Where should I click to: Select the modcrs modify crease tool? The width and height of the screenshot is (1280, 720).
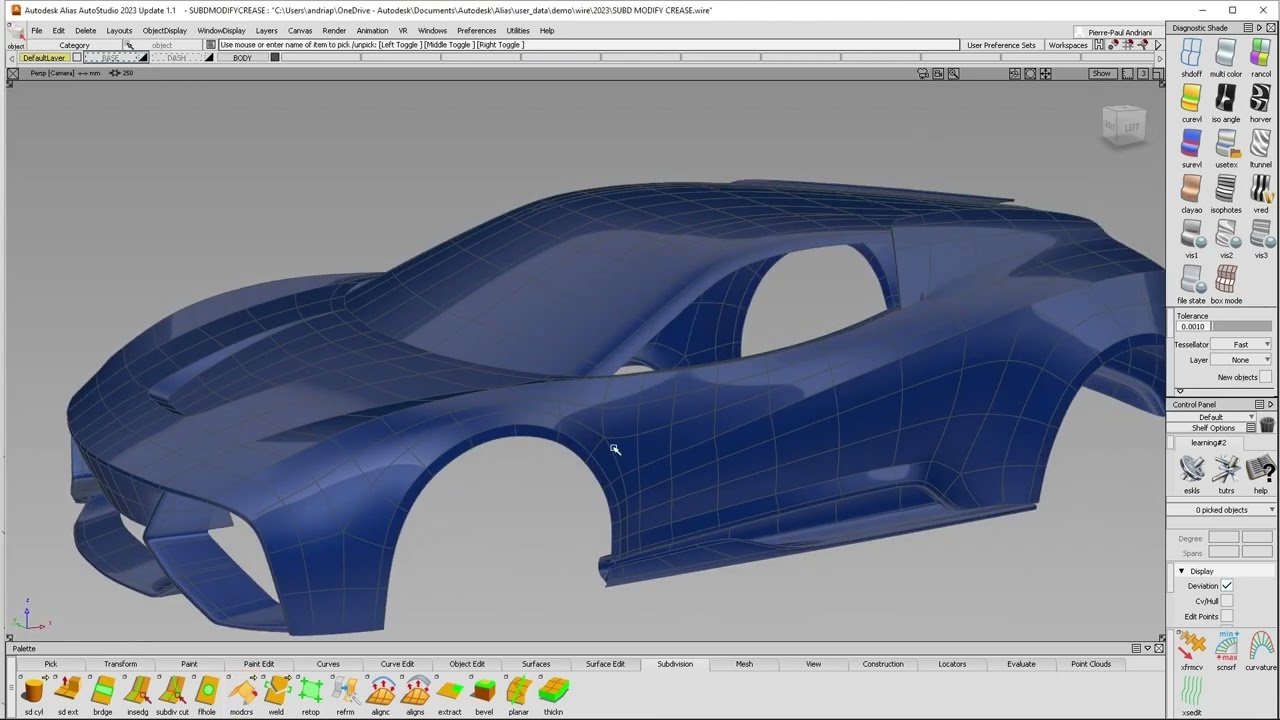tap(241, 690)
